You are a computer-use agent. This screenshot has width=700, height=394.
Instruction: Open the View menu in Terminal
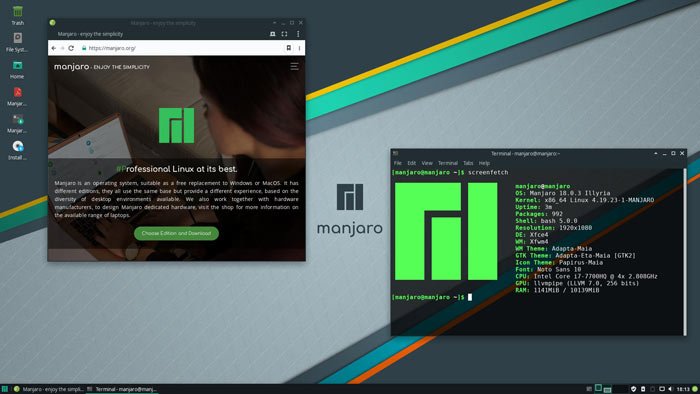click(x=427, y=163)
